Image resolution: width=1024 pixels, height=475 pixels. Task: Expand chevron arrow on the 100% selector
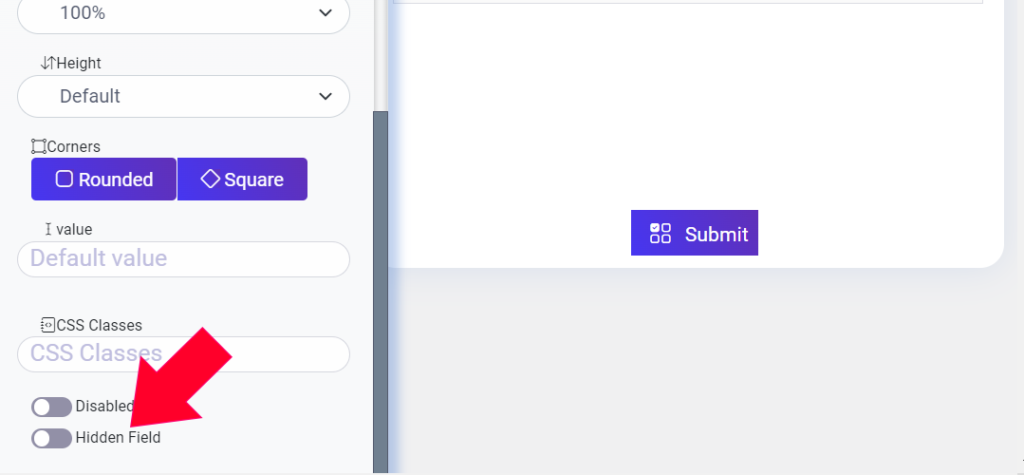(x=325, y=13)
